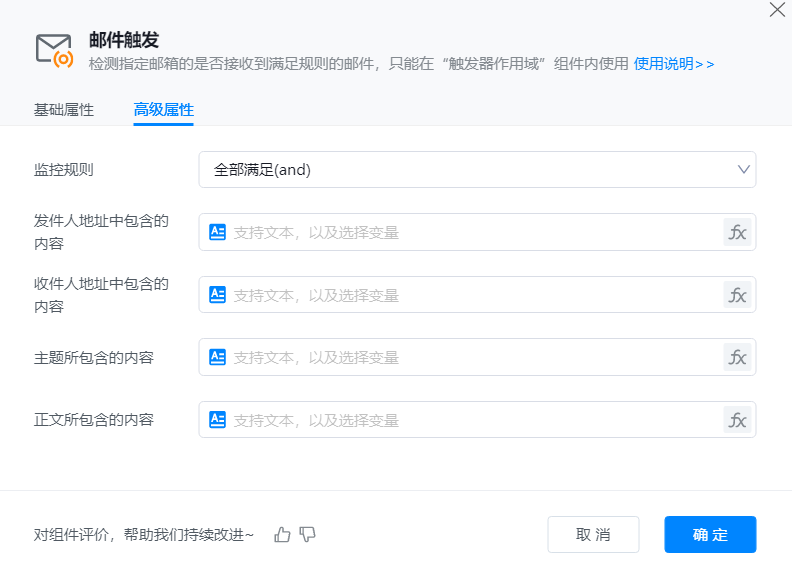This screenshot has height=564, width=792.
Task: Give thumbs down to component rating
Action: coord(308,535)
